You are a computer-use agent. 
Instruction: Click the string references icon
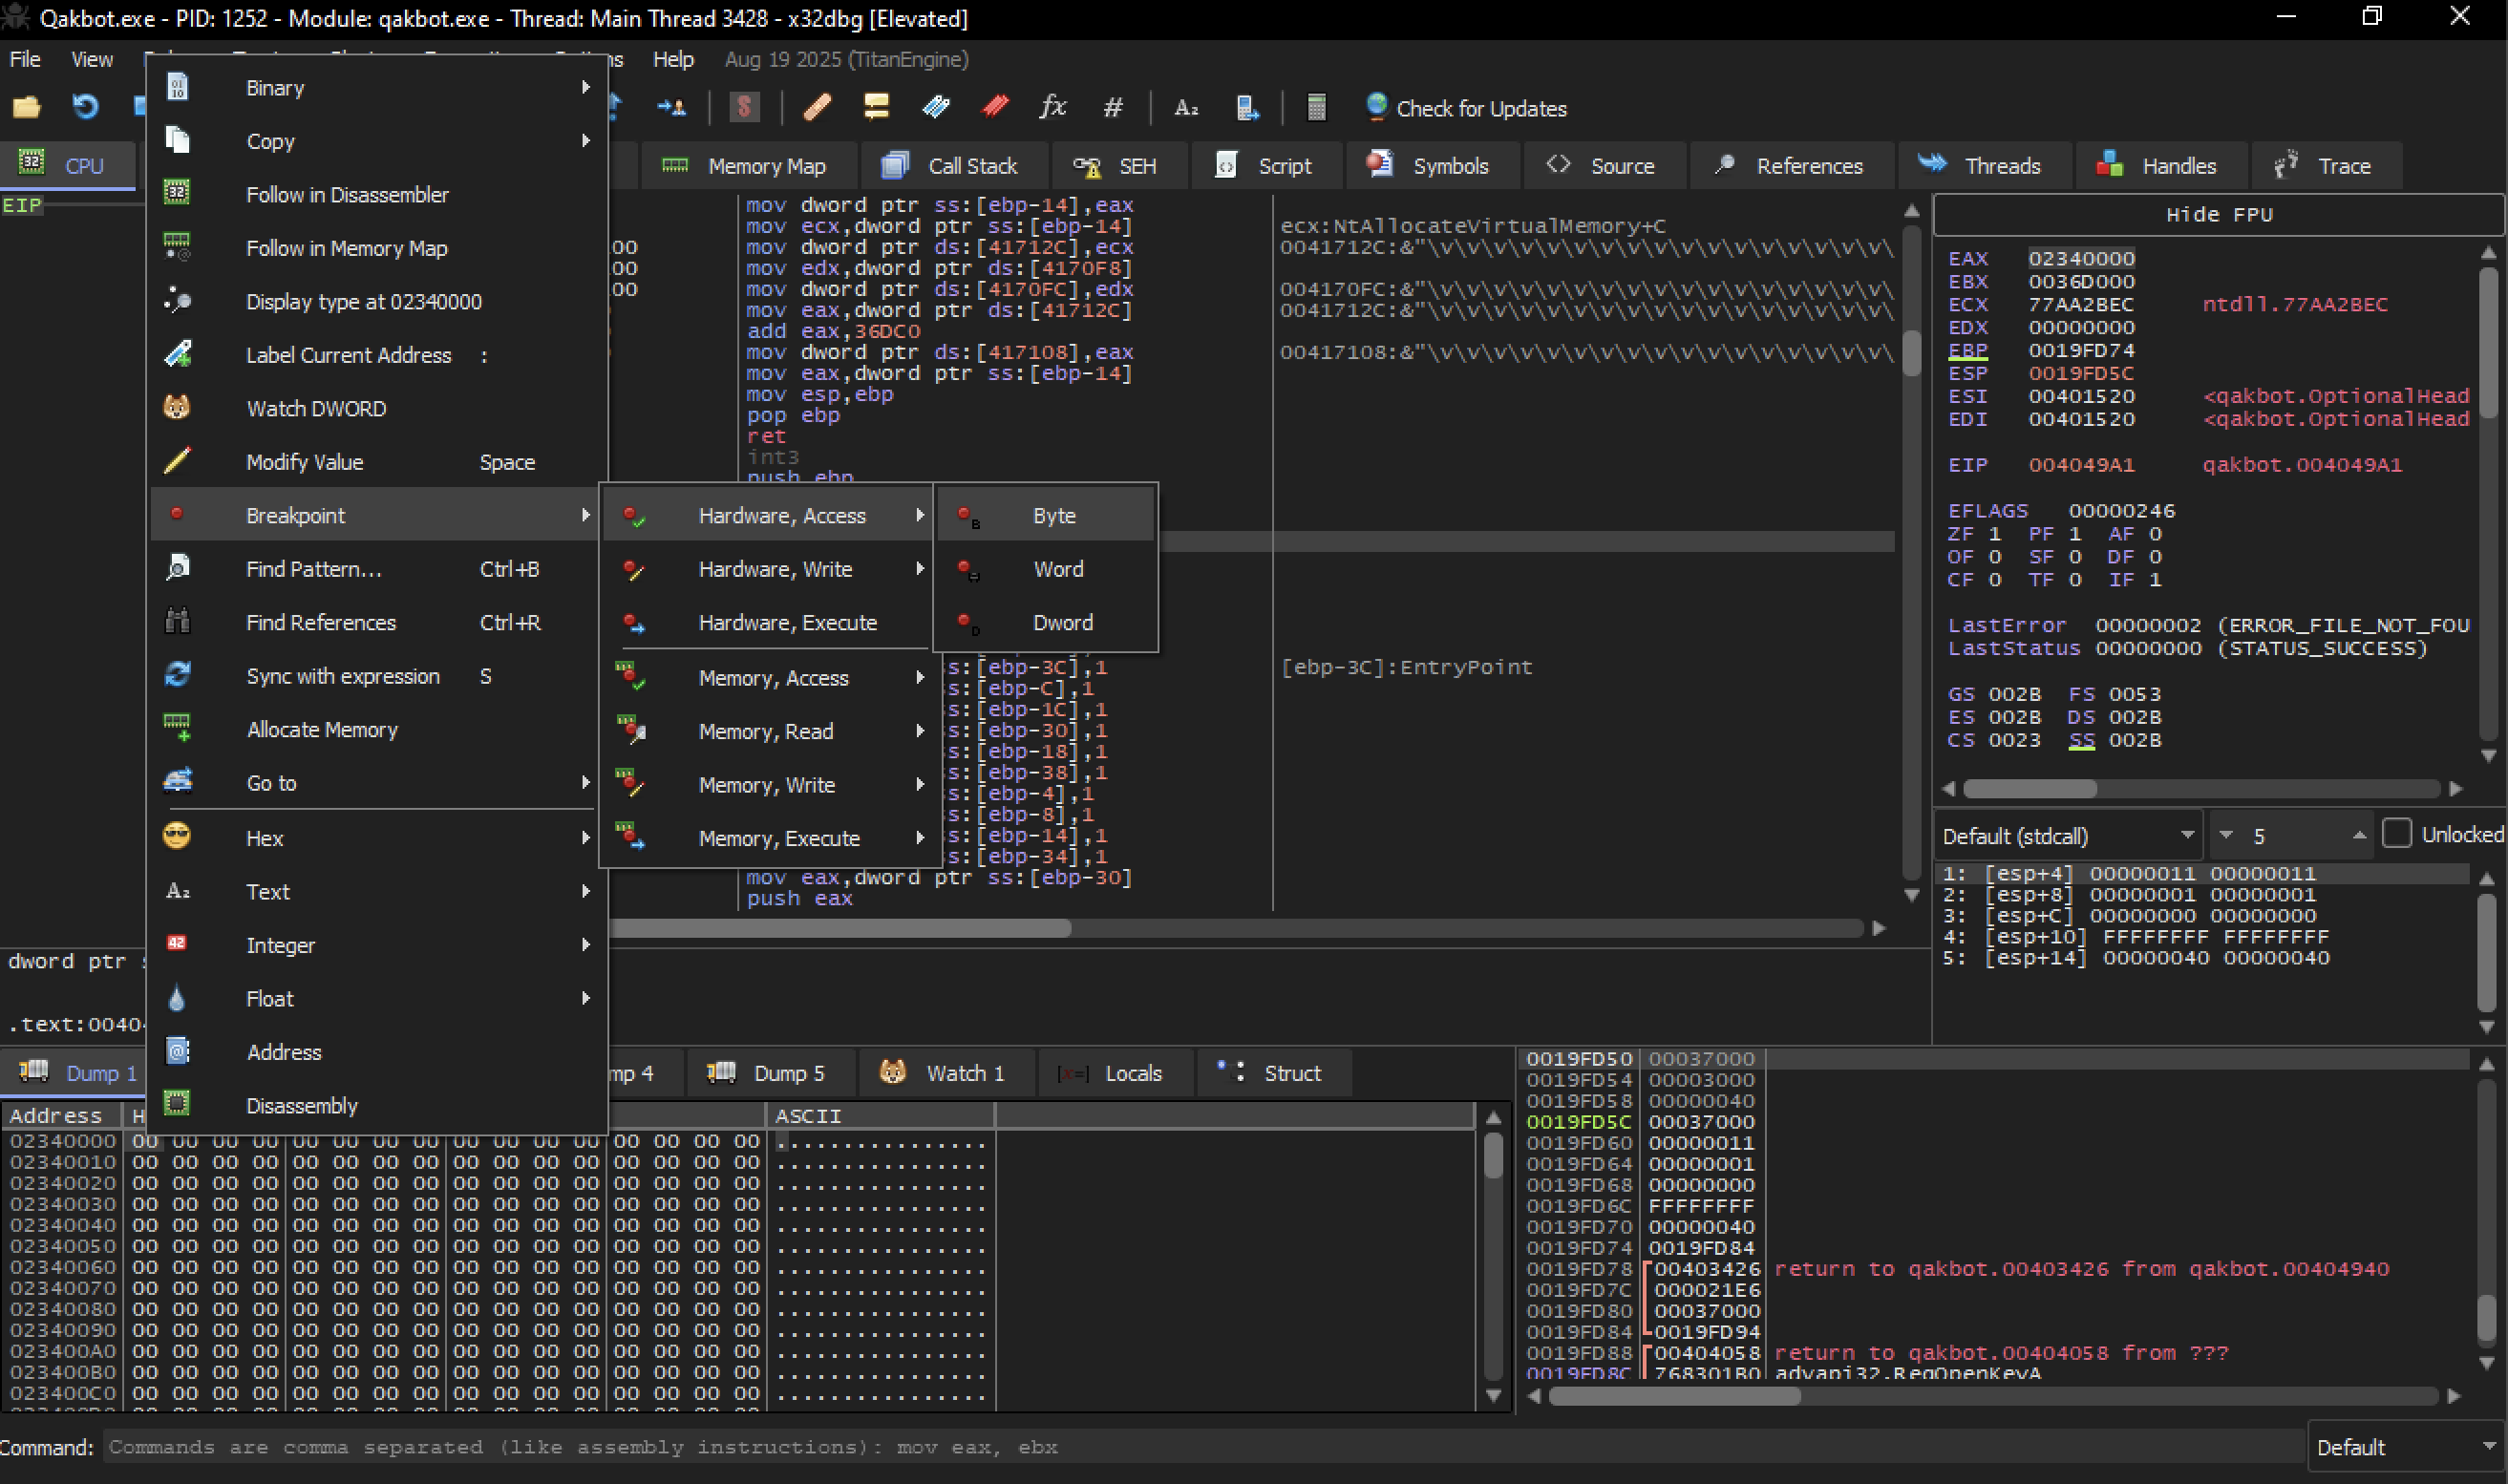click(x=1186, y=107)
